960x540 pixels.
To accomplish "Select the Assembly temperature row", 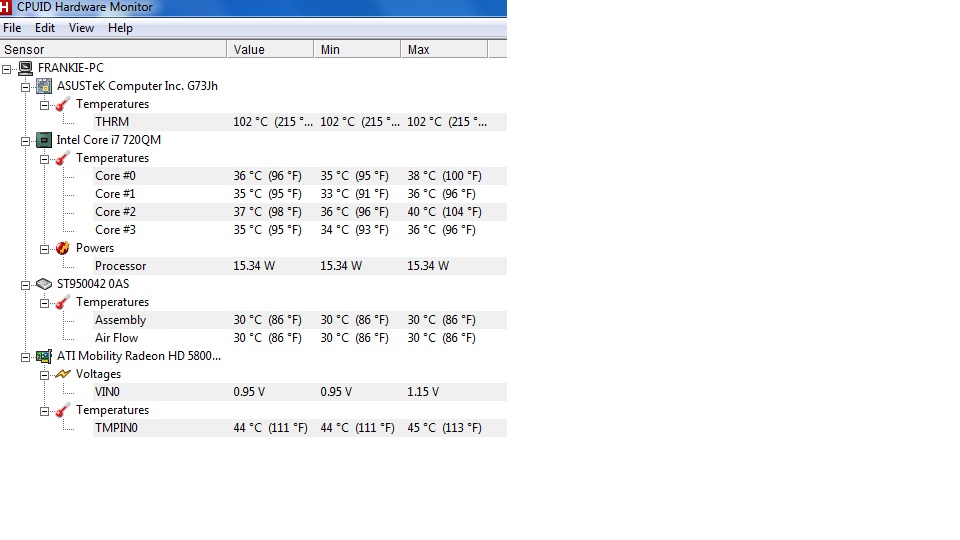I will tap(300, 320).
